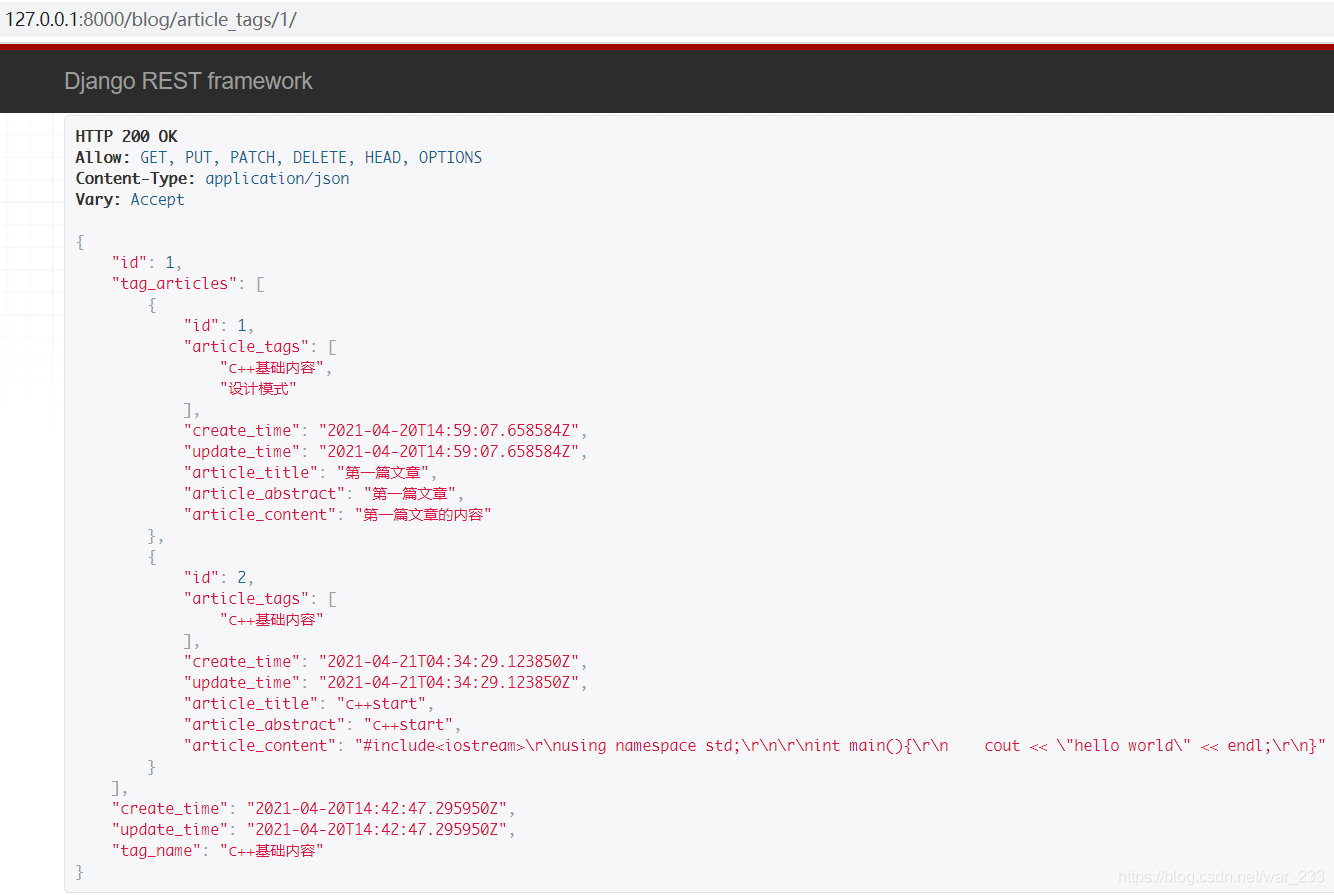Image resolution: width=1334 pixels, height=895 pixels.
Task: Click the update_time value 2021-04-21T04:34:29.123850Z
Action: tap(448, 682)
